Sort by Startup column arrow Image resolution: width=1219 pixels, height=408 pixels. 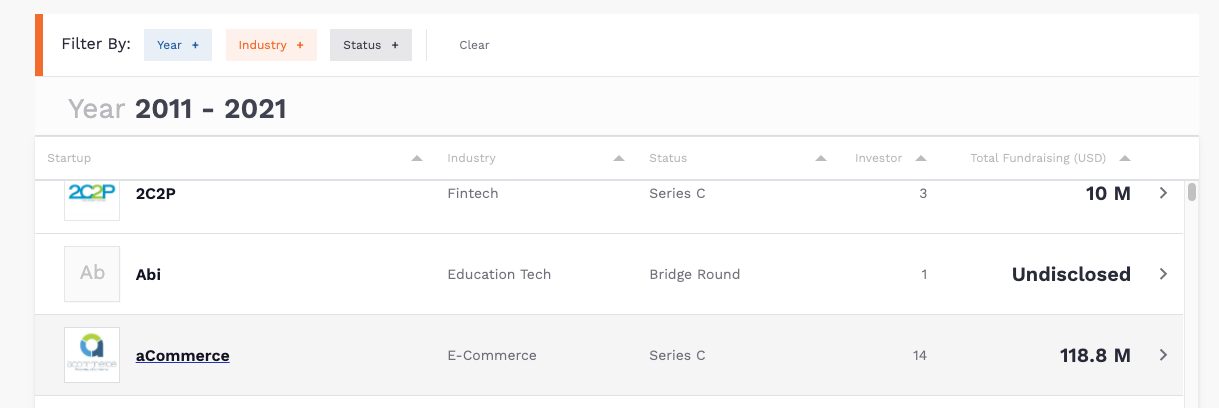tap(417, 159)
